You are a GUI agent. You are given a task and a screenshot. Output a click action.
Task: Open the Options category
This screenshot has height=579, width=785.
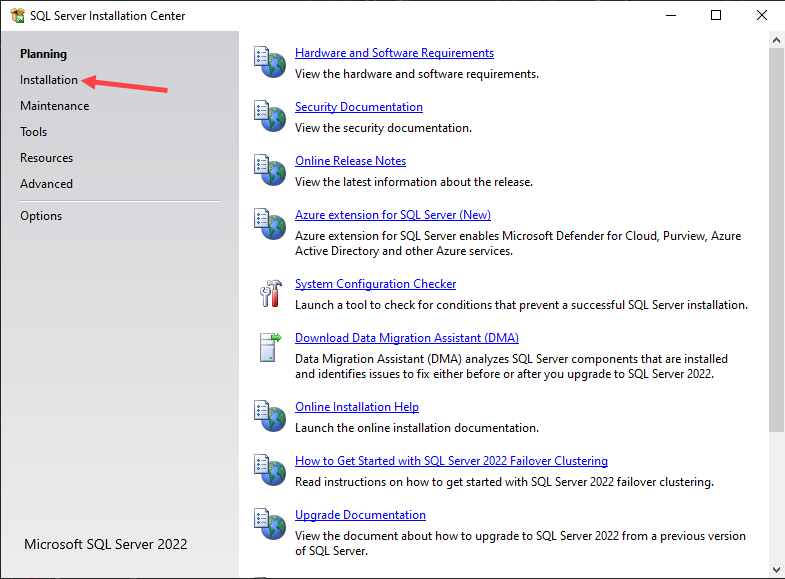pyautogui.click(x=41, y=216)
